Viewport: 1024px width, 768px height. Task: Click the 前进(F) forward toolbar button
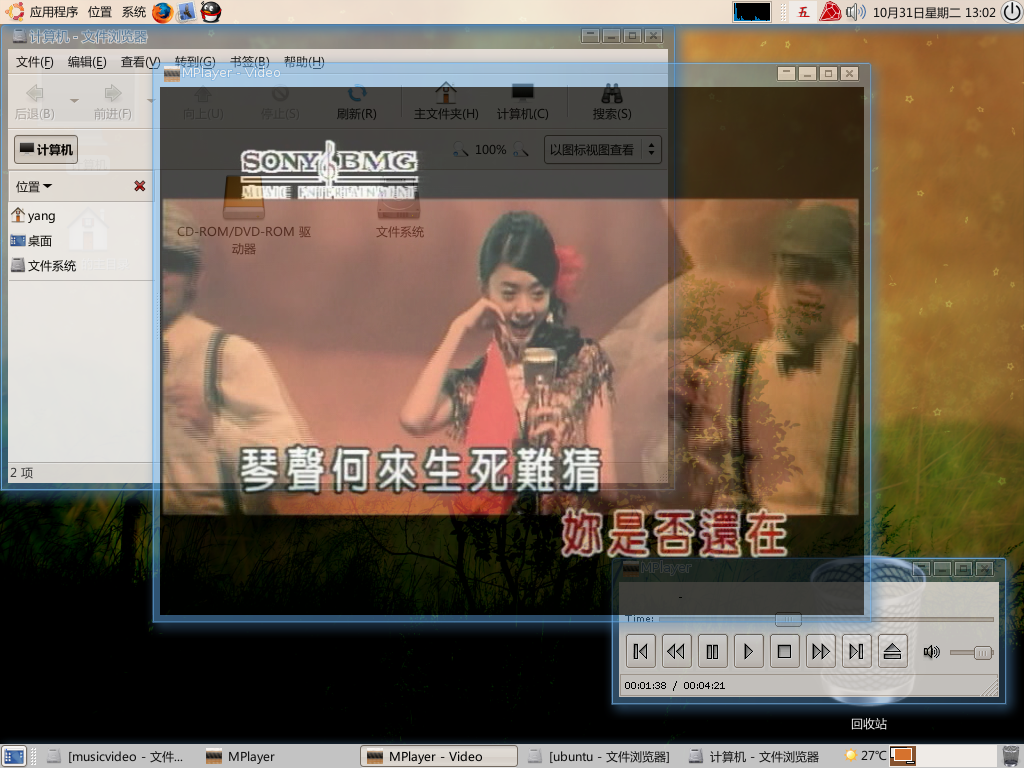point(112,102)
